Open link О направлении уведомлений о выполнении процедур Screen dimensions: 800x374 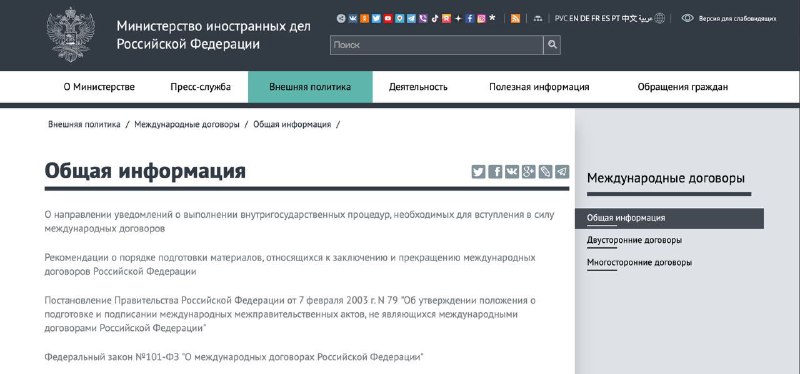click(x=299, y=222)
